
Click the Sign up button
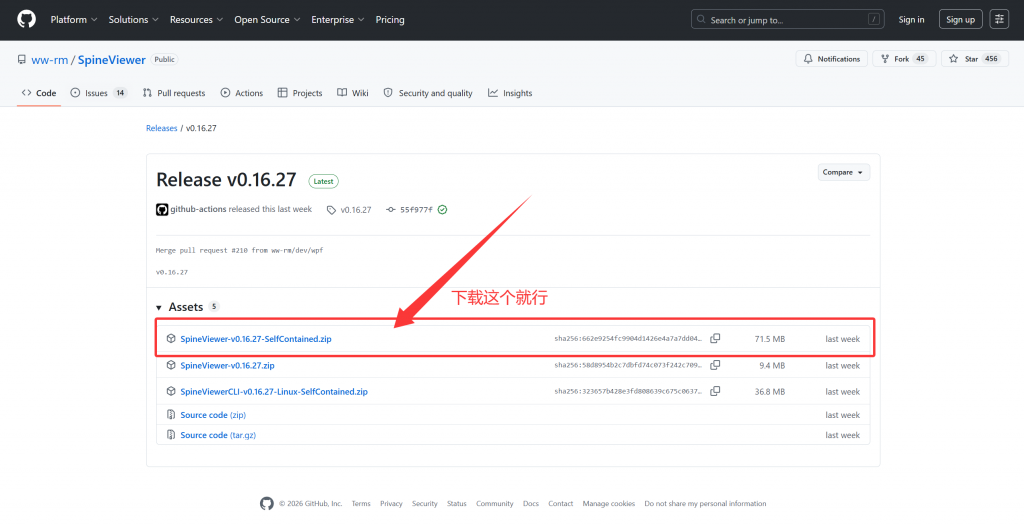tap(961, 20)
